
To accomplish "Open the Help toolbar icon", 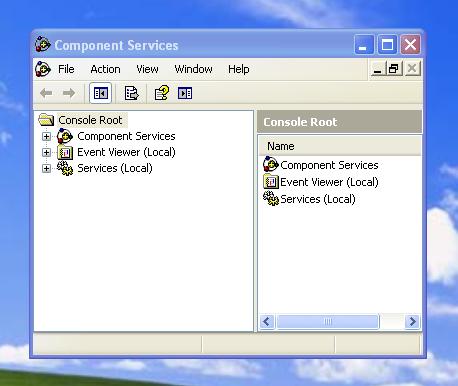I will [162, 93].
